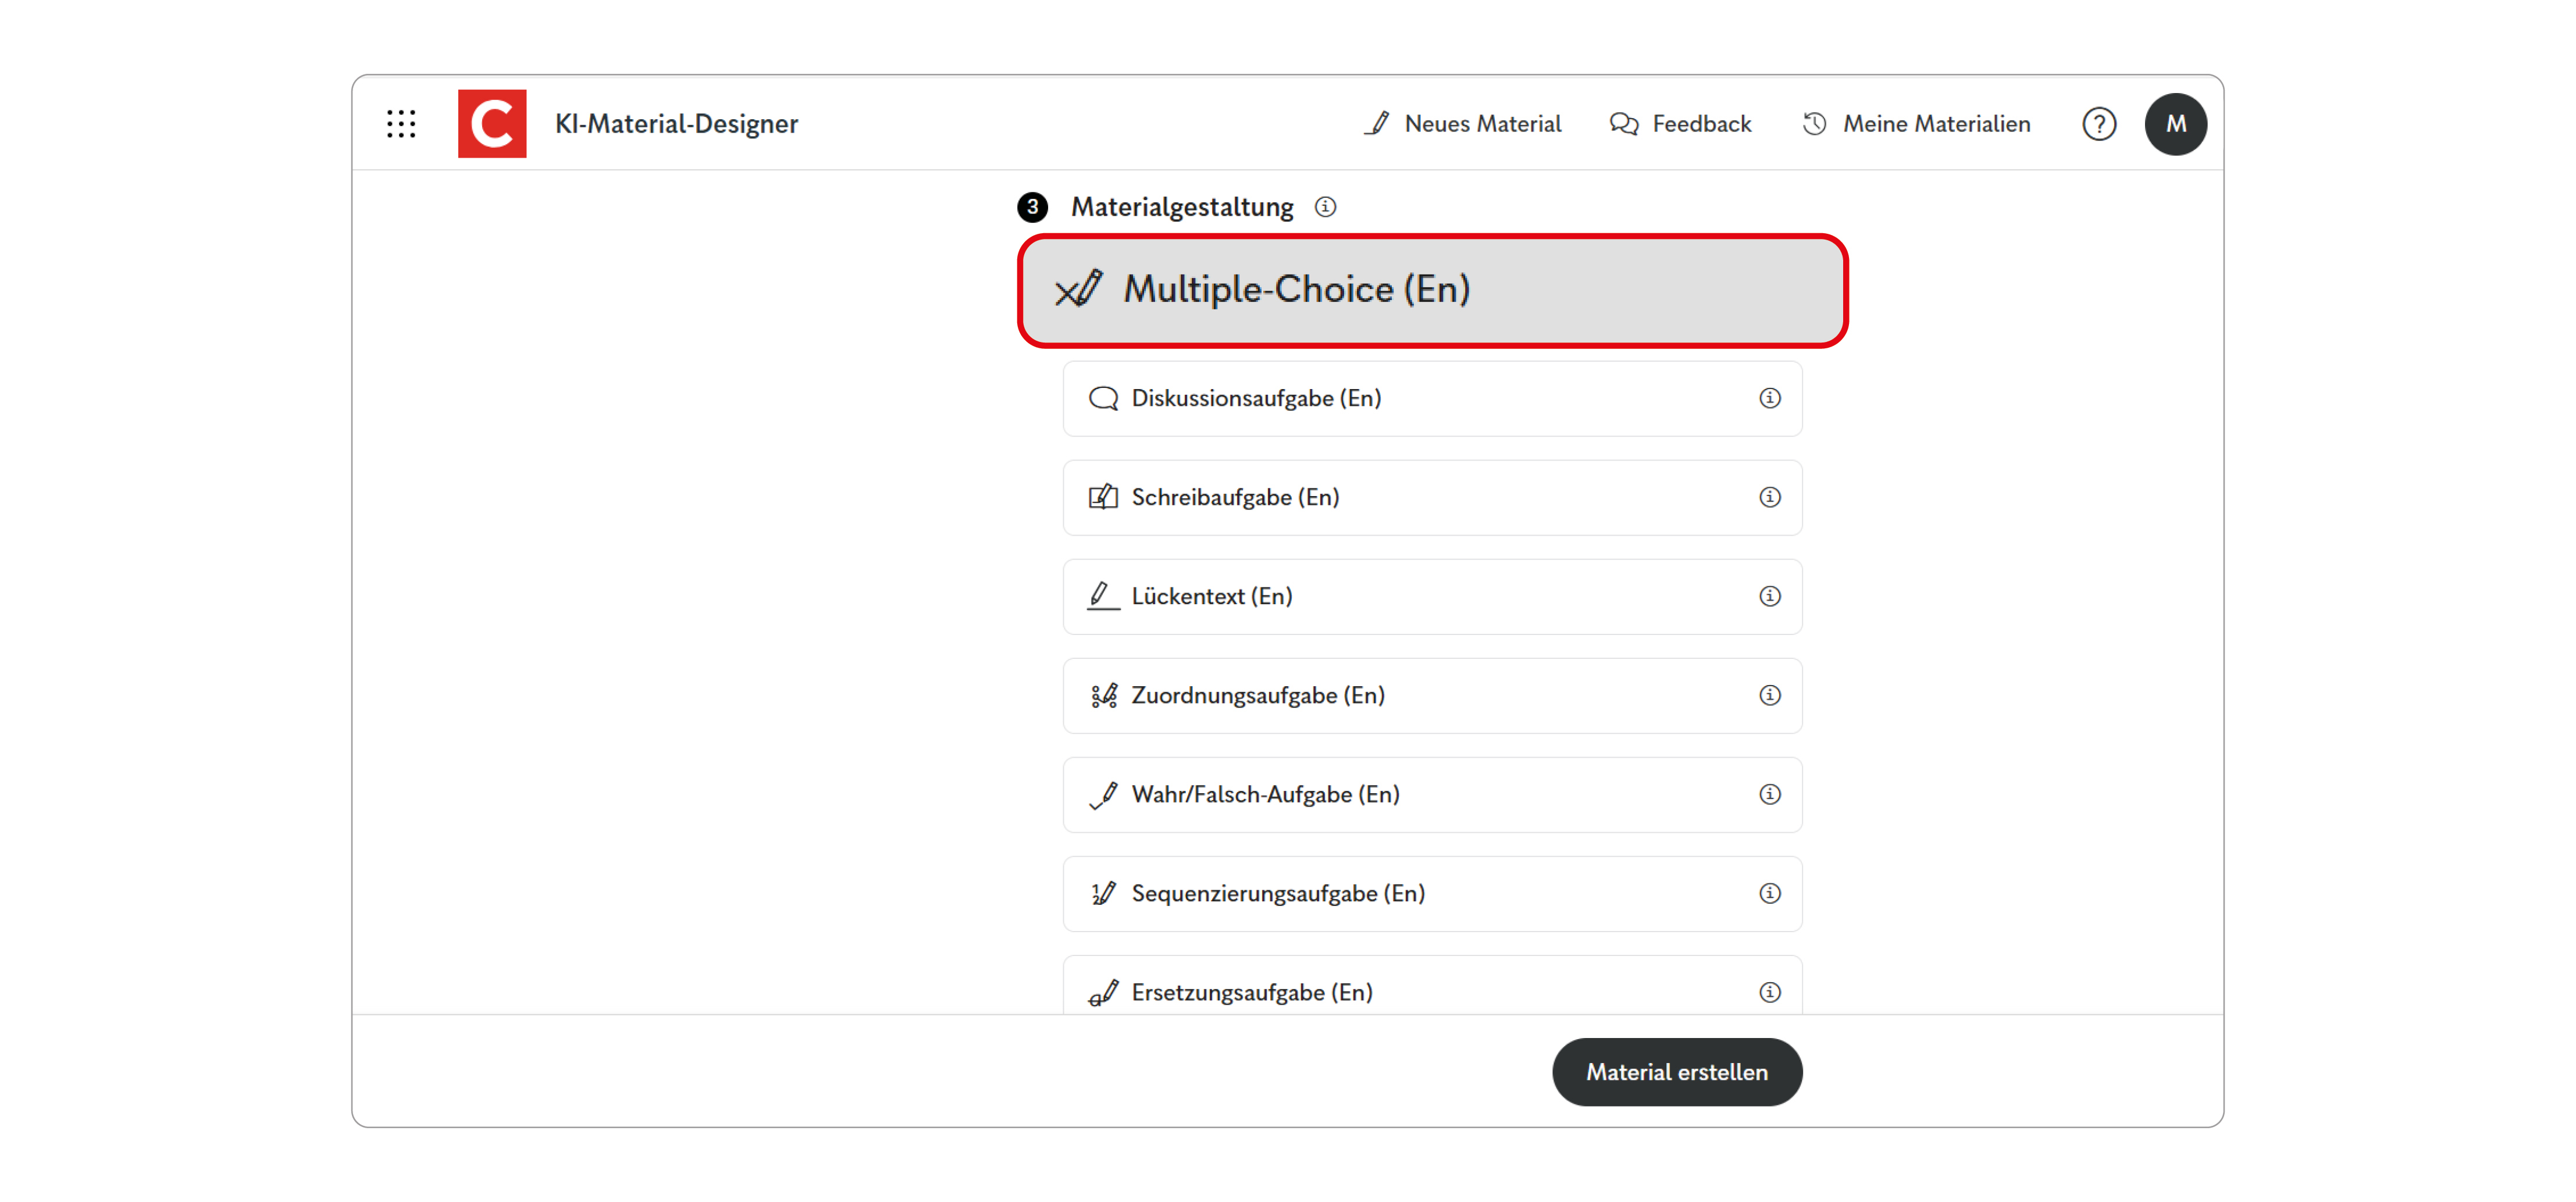Screen dimensions: 2576x1202
Task: Show info for Lückentext (En)
Action: (x=1770, y=596)
